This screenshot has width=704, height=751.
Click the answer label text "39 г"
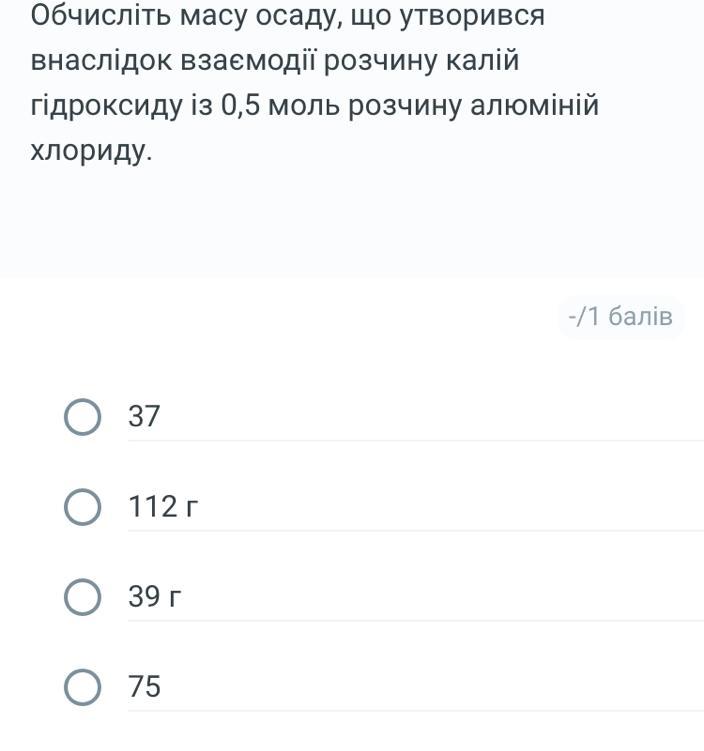(155, 597)
